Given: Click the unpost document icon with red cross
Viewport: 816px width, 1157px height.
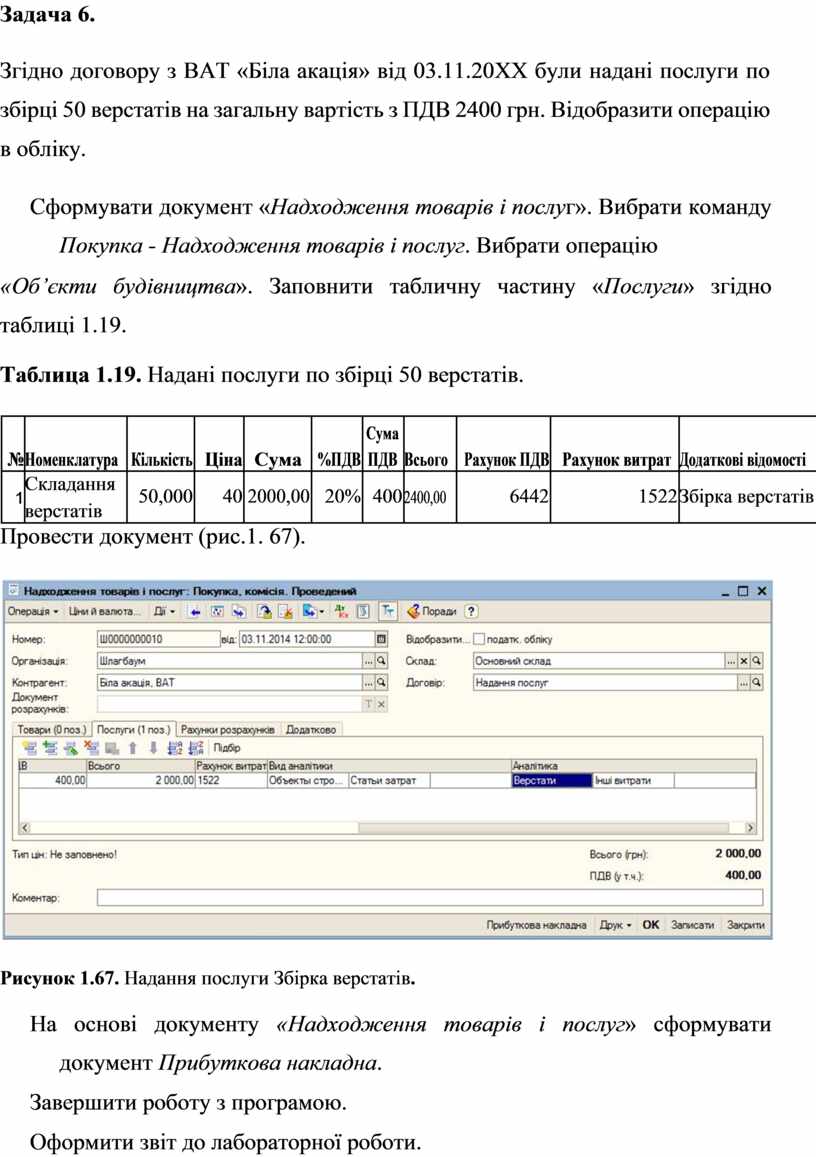Looking at the screenshot, I should [286, 612].
